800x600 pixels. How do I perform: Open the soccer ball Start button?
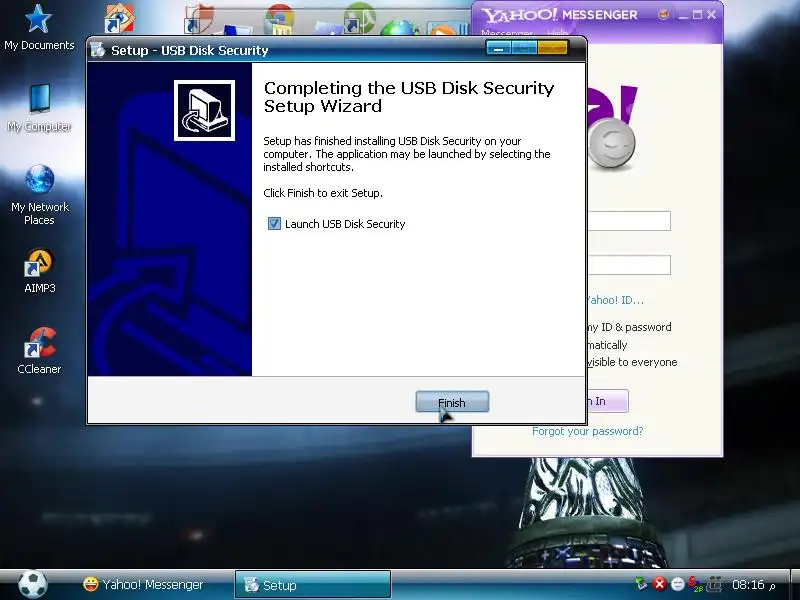coord(33,584)
